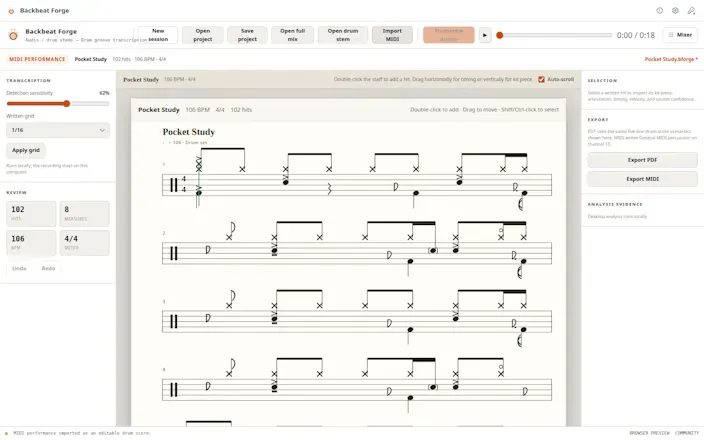Click the playback position slider knob
The image size is (704, 440).
(x=499, y=35)
